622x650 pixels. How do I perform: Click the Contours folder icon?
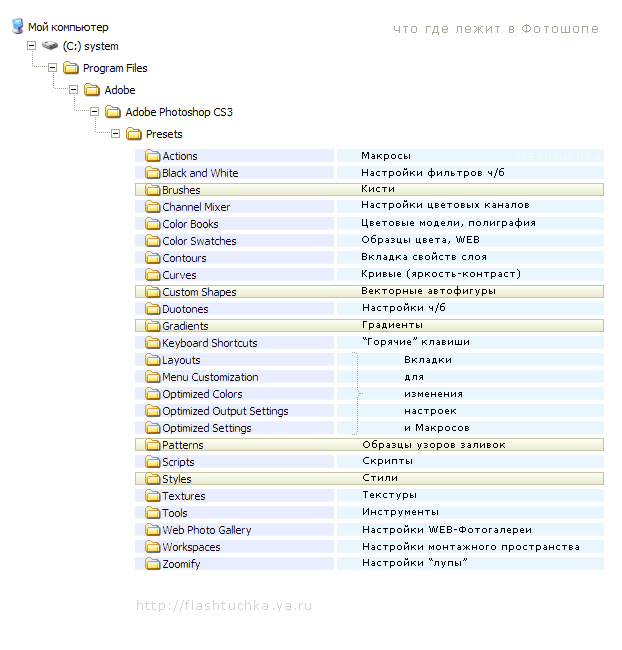(153, 258)
